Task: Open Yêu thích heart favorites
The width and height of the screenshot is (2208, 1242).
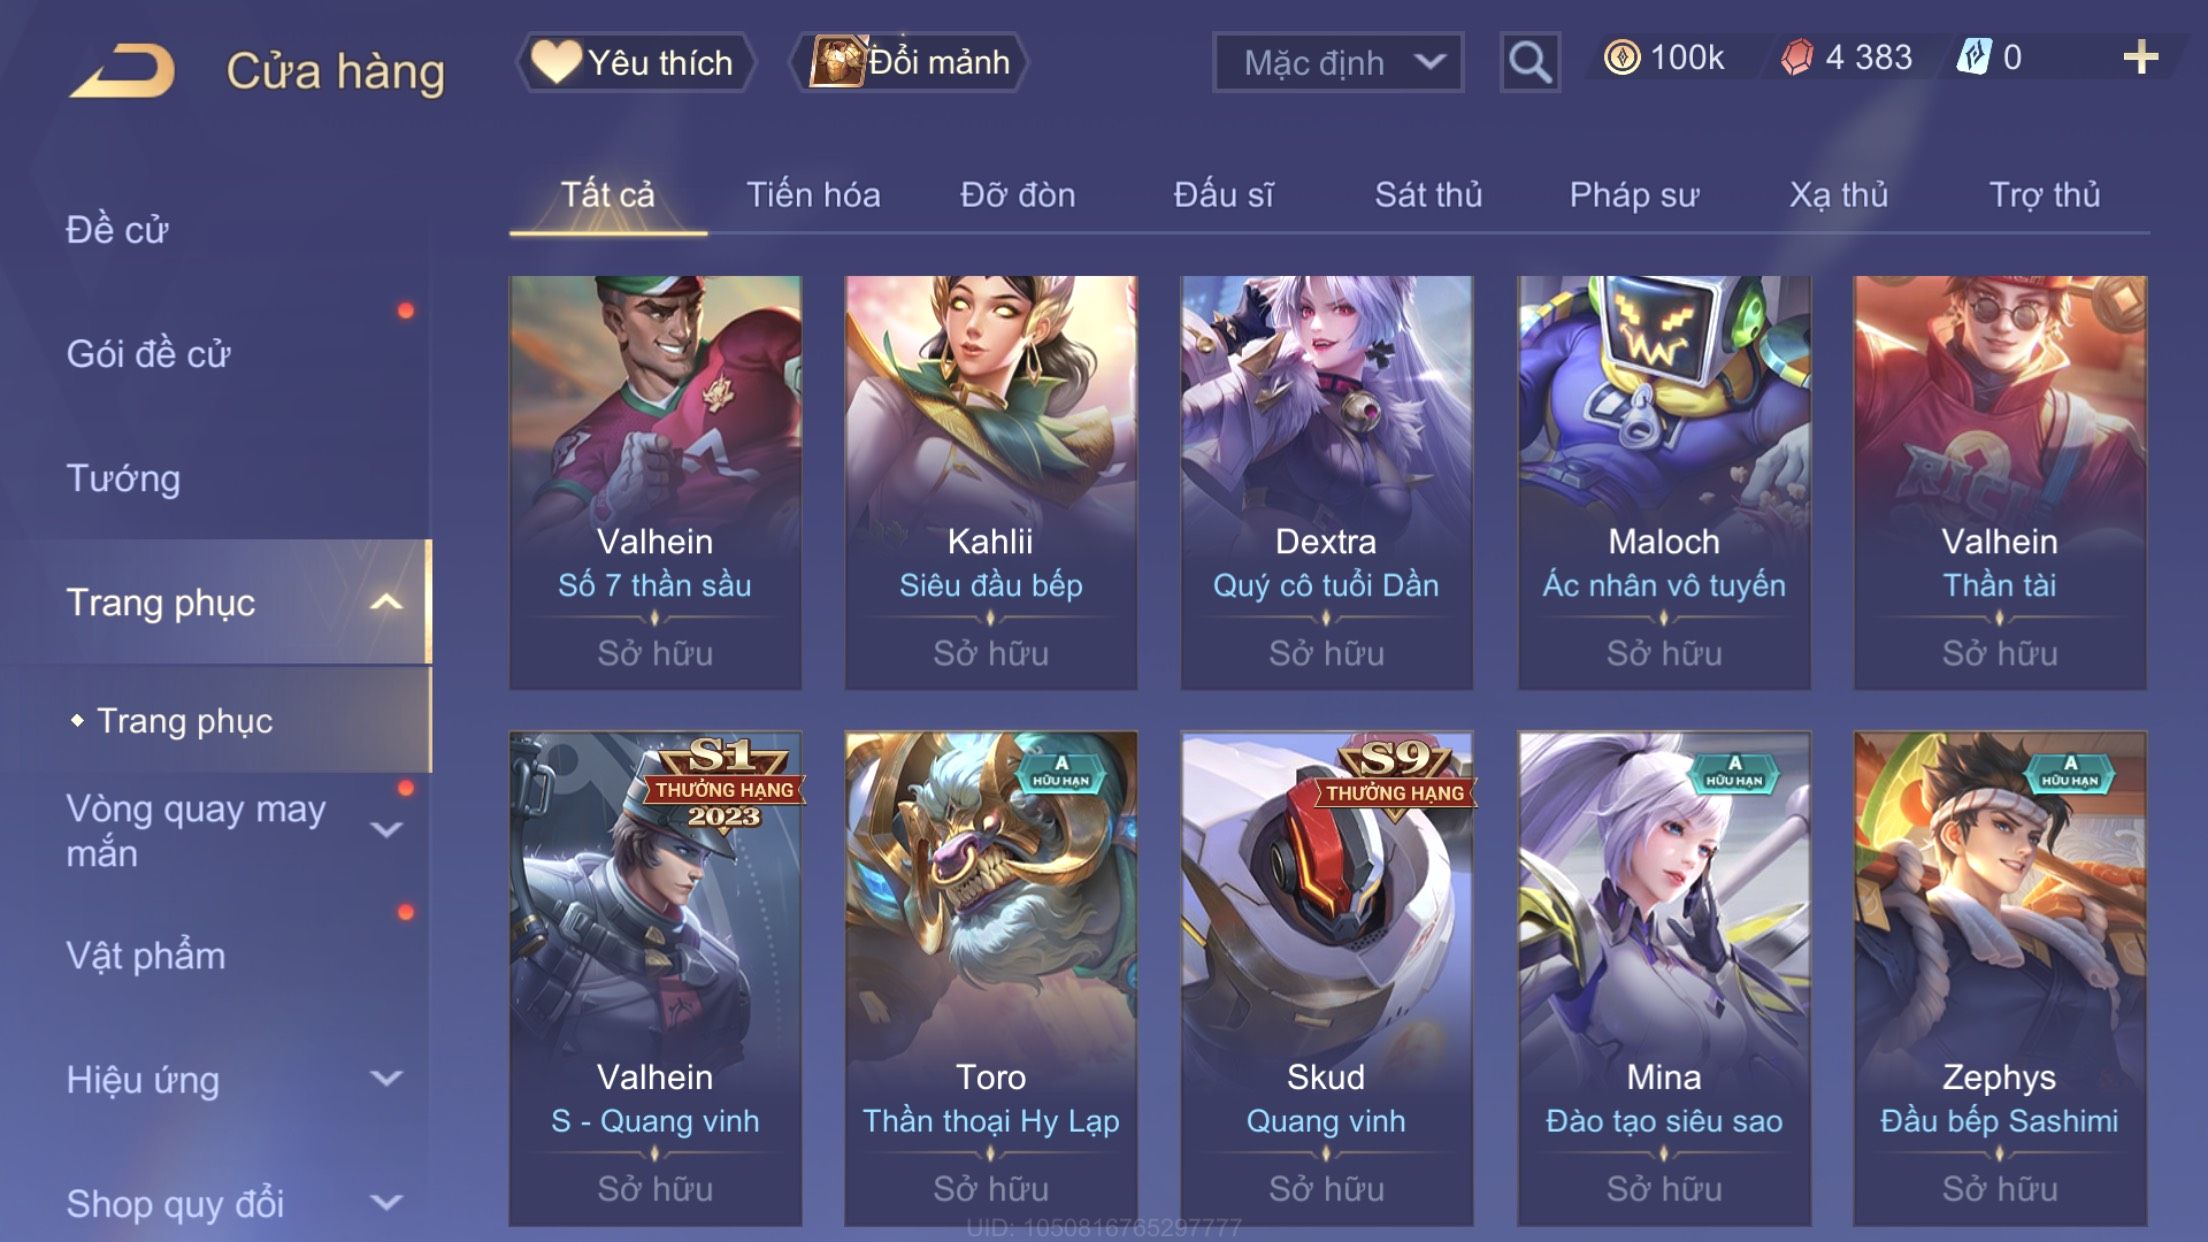Action: pyautogui.click(x=635, y=62)
